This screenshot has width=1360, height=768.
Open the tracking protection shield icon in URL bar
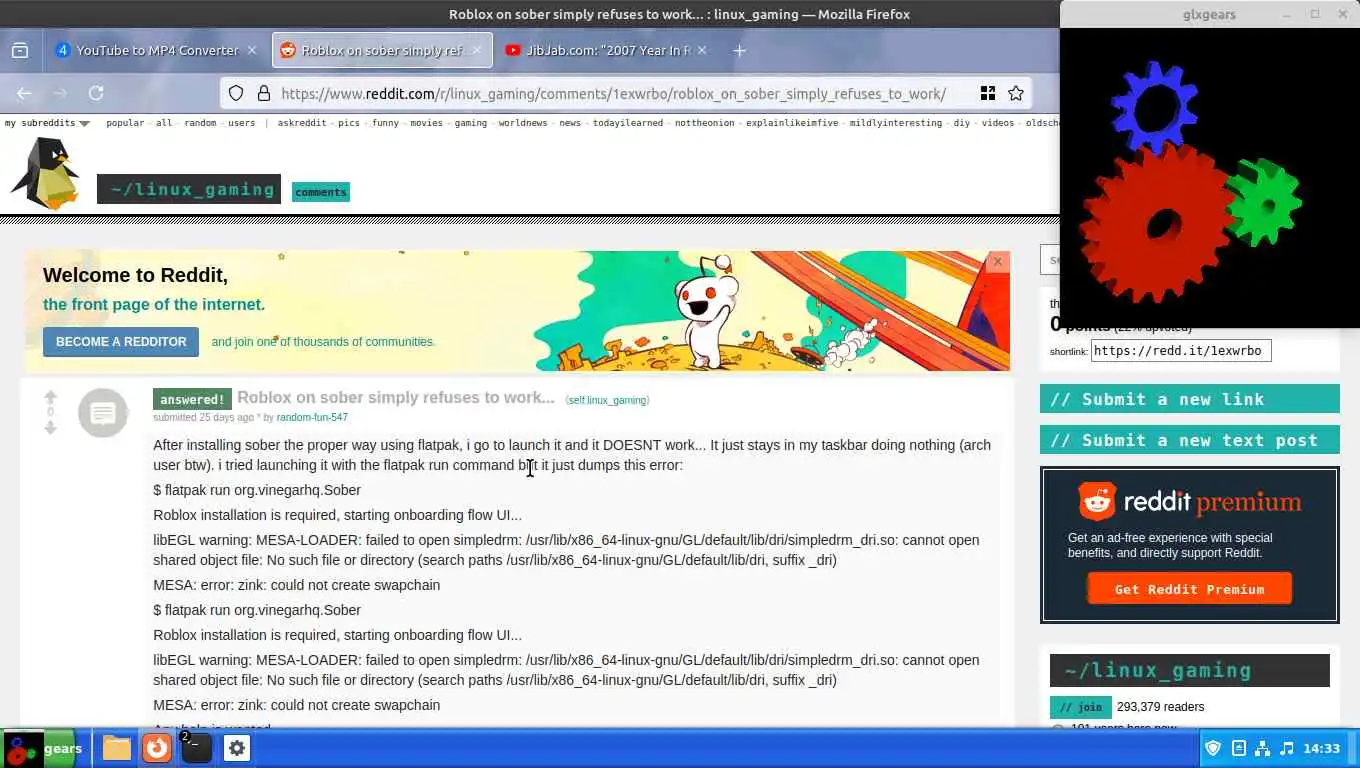[x=236, y=93]
